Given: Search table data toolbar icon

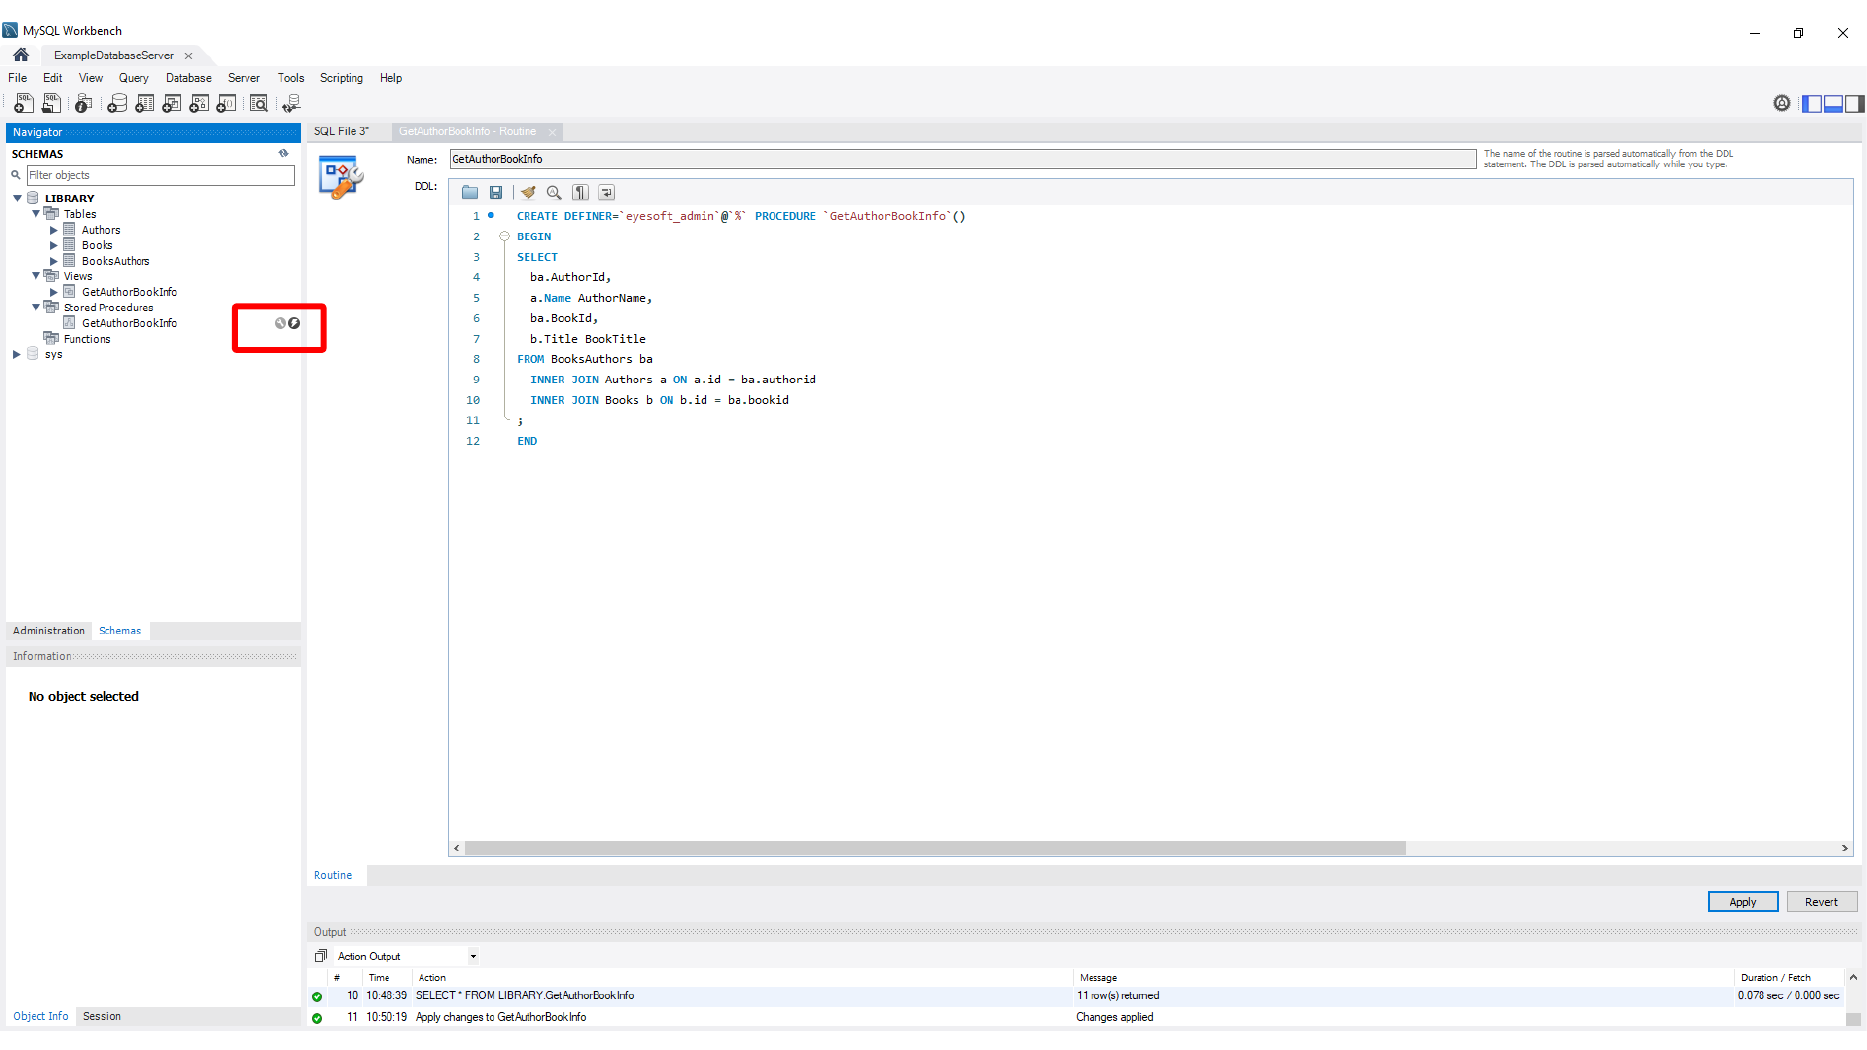Looking at the screenshot, I should [259, 103].
